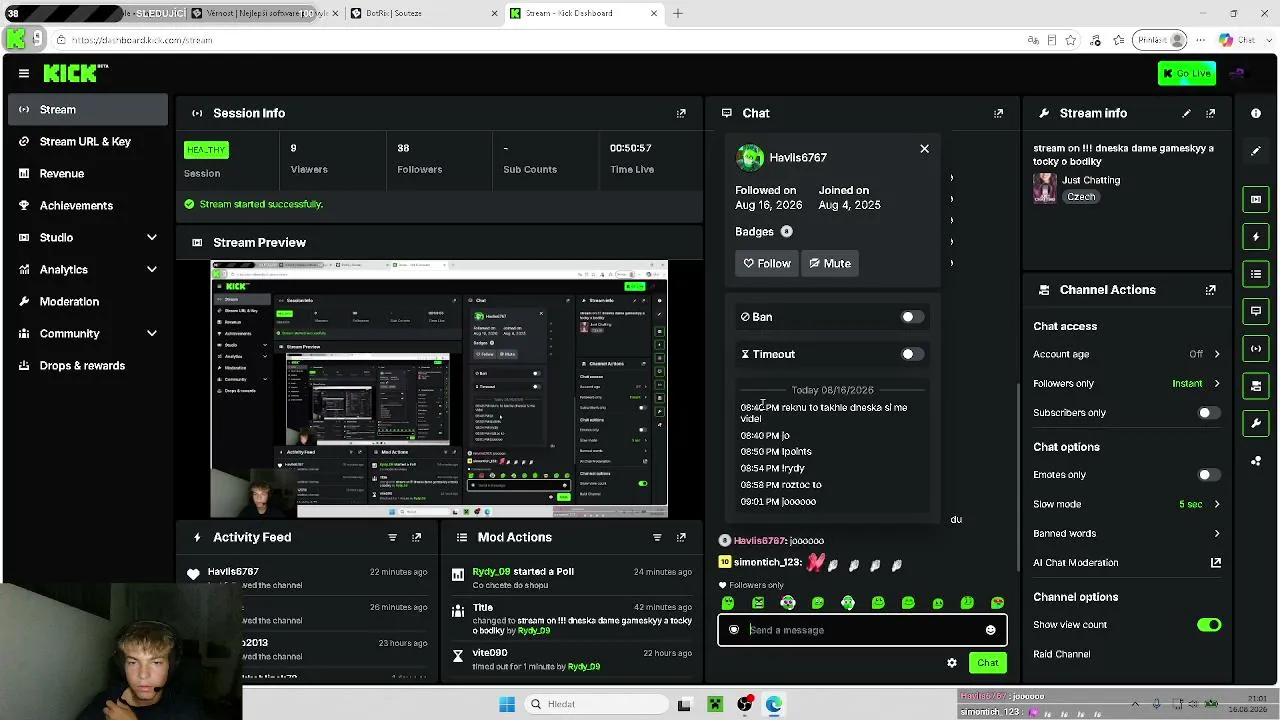Toggle the Ban switch for Havlis6767
This screenshot has height=720, width=1280.
[912, 317]
